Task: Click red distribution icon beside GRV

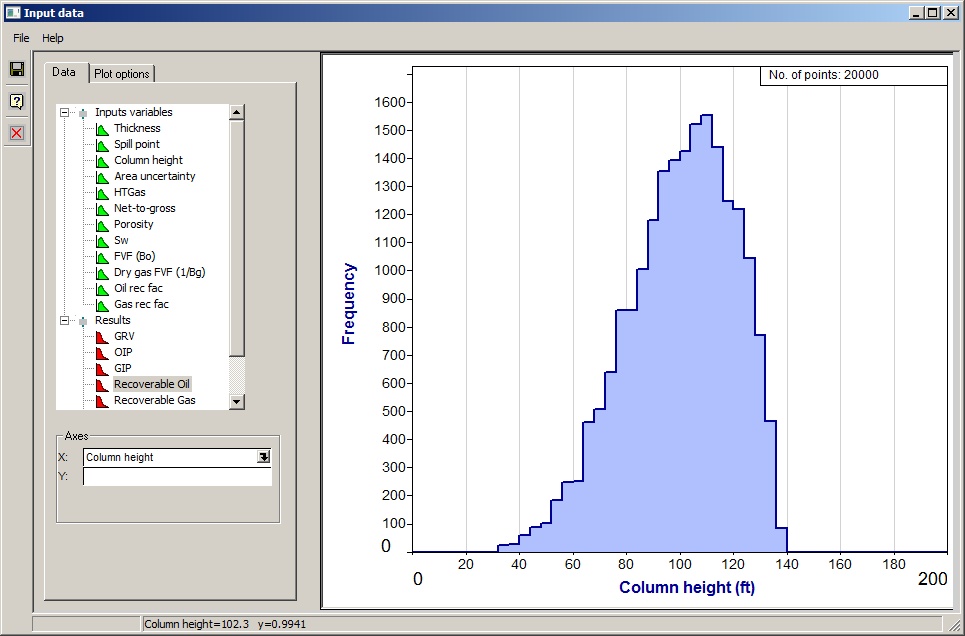Action: [102, 336]
